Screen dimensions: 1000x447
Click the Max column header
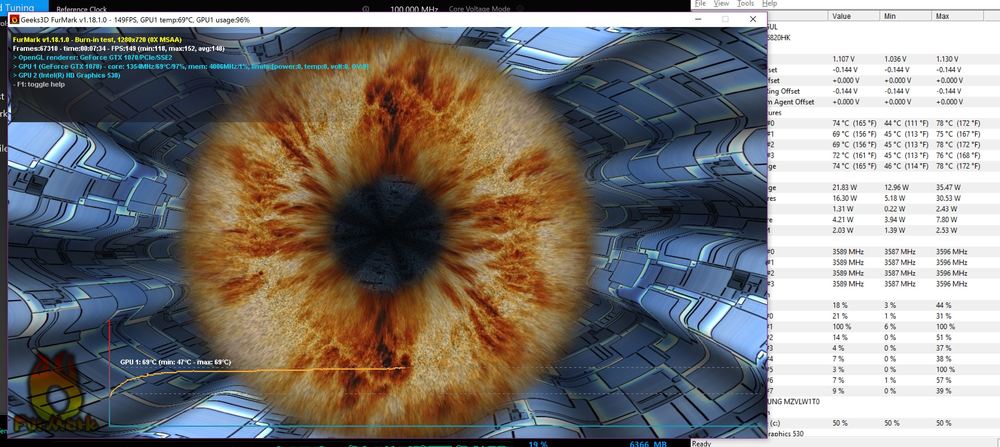tap(941, 17)
